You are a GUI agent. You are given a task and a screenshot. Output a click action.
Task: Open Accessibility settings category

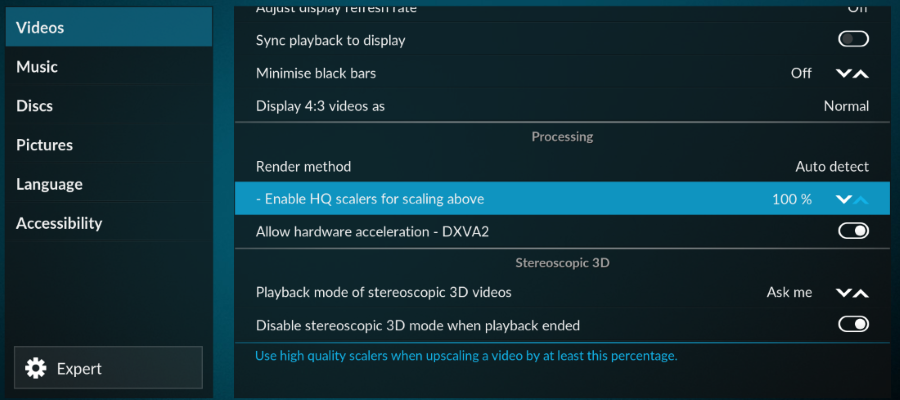(109, 223)
